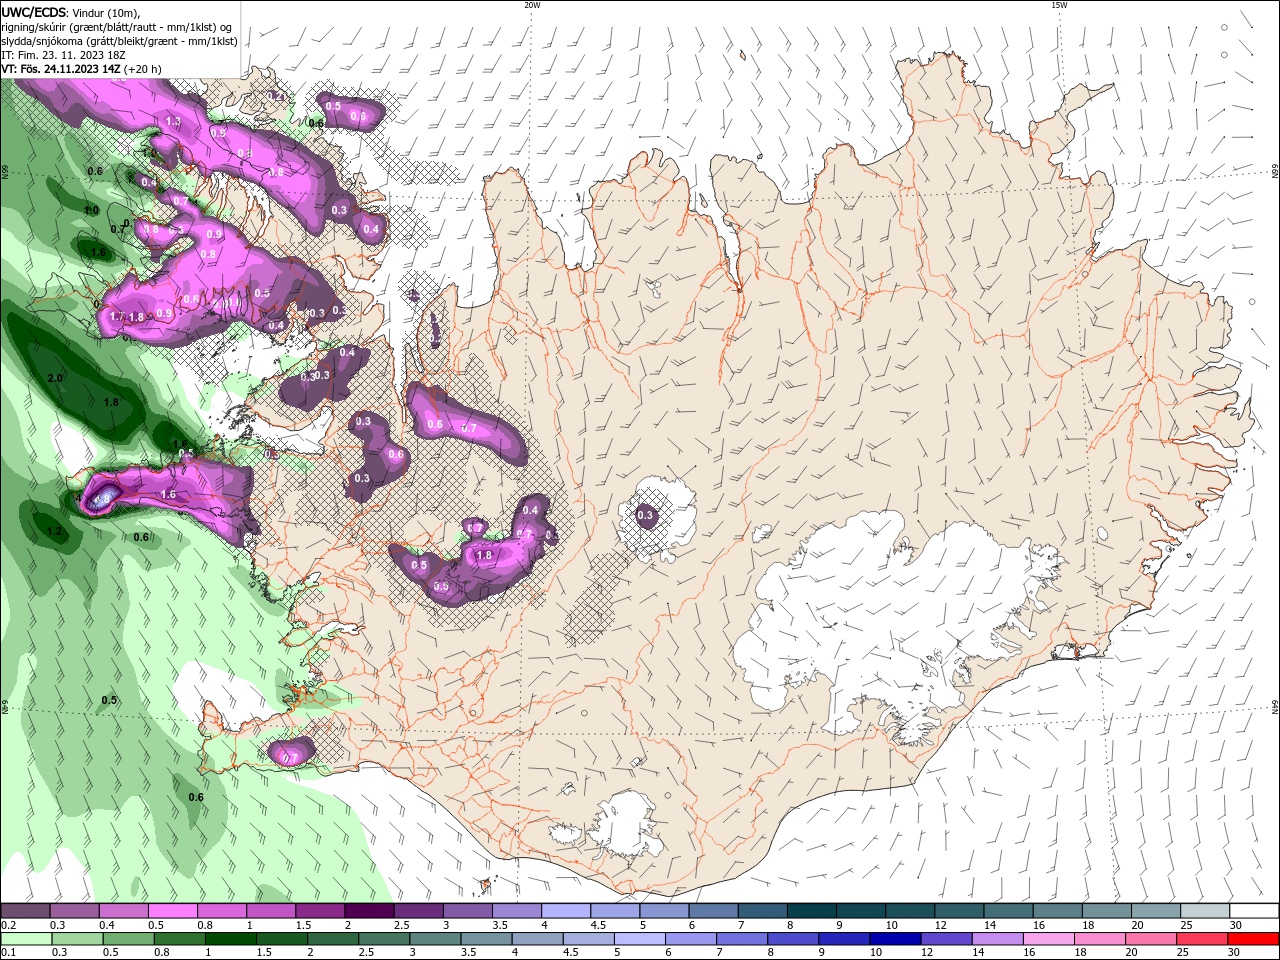Select the violet swatch between 14 and 16, bottom row
The width and height of the screenshot is (1280, 960).
[997, 939]
